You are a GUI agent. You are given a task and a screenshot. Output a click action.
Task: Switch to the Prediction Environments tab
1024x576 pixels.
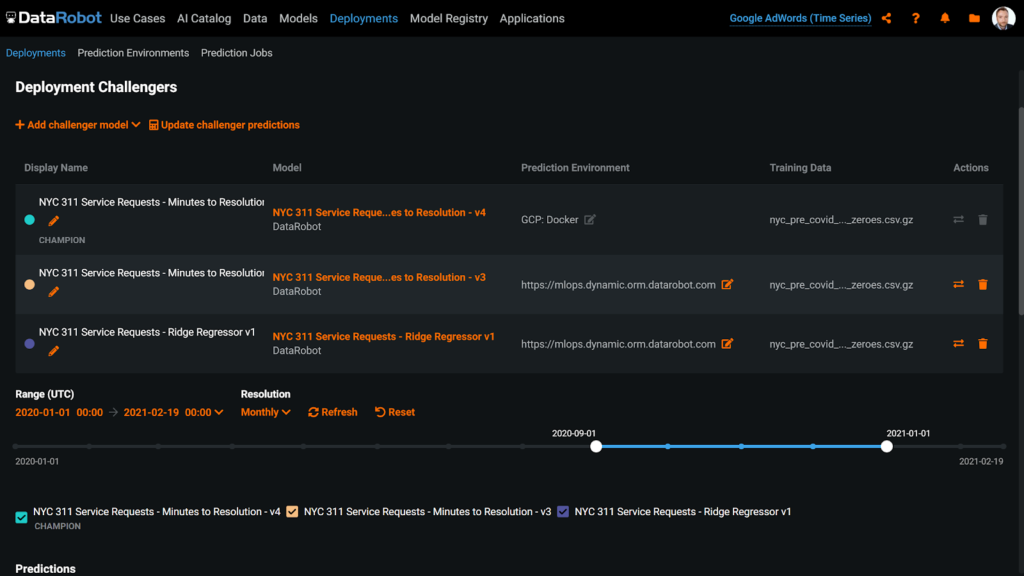pyautogui.click(x=133, y=53)
